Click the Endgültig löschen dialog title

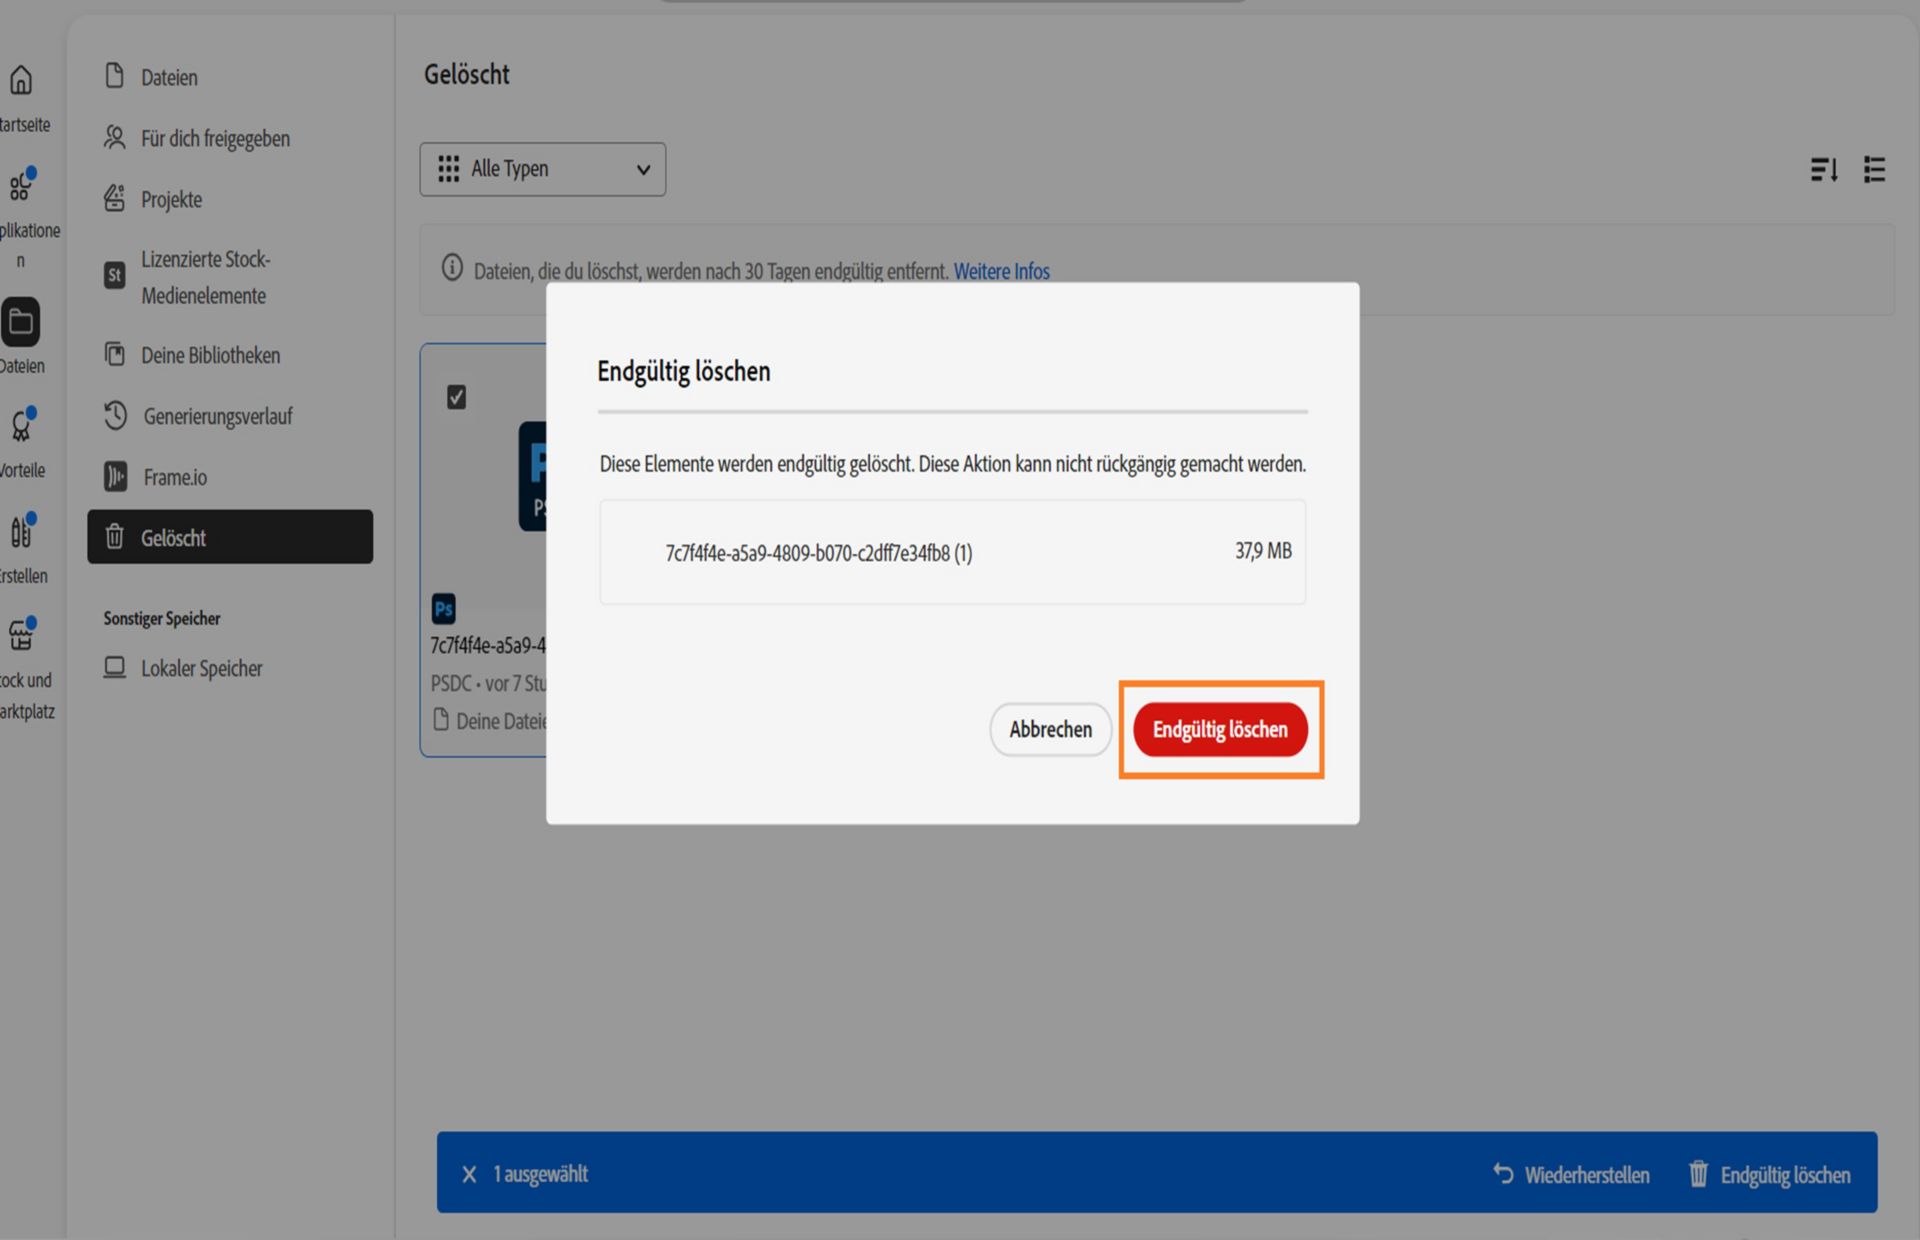683,371
